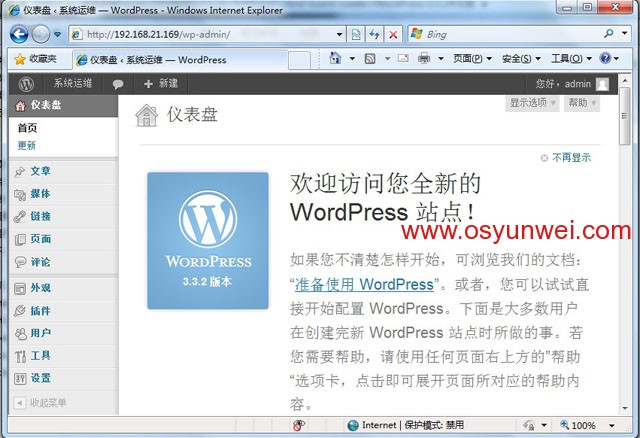
Task: Click the status bar security lock icon
Action: tap(529, 425)
